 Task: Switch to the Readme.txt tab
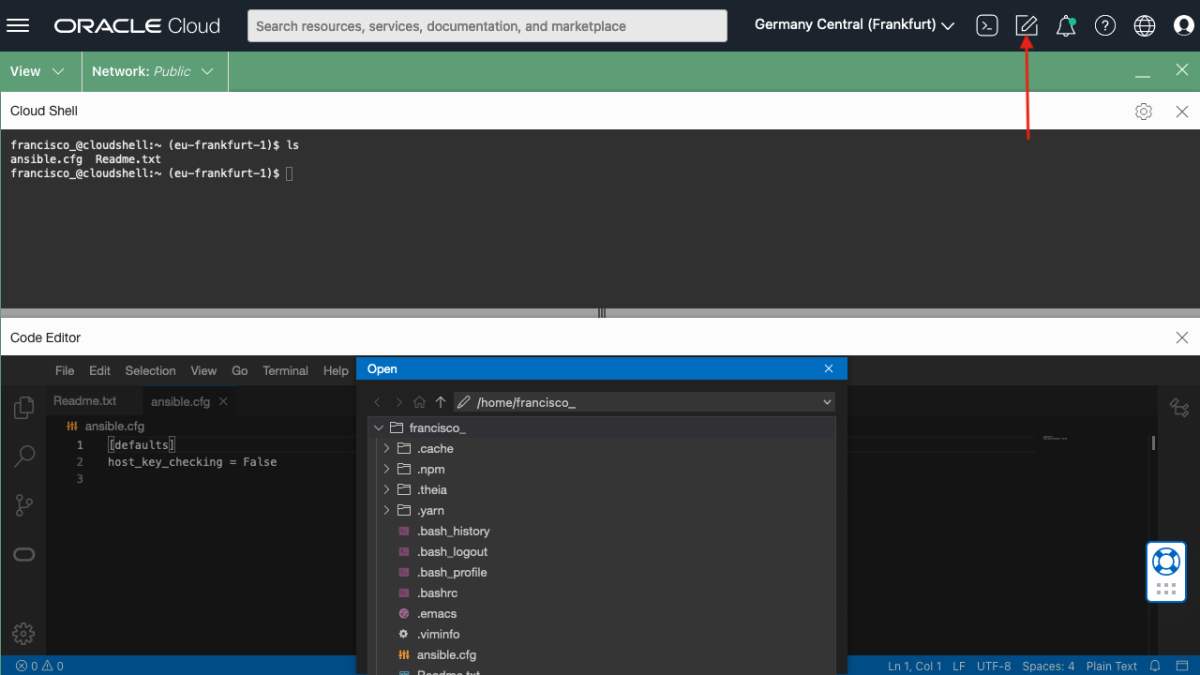(x=86, y=400)
